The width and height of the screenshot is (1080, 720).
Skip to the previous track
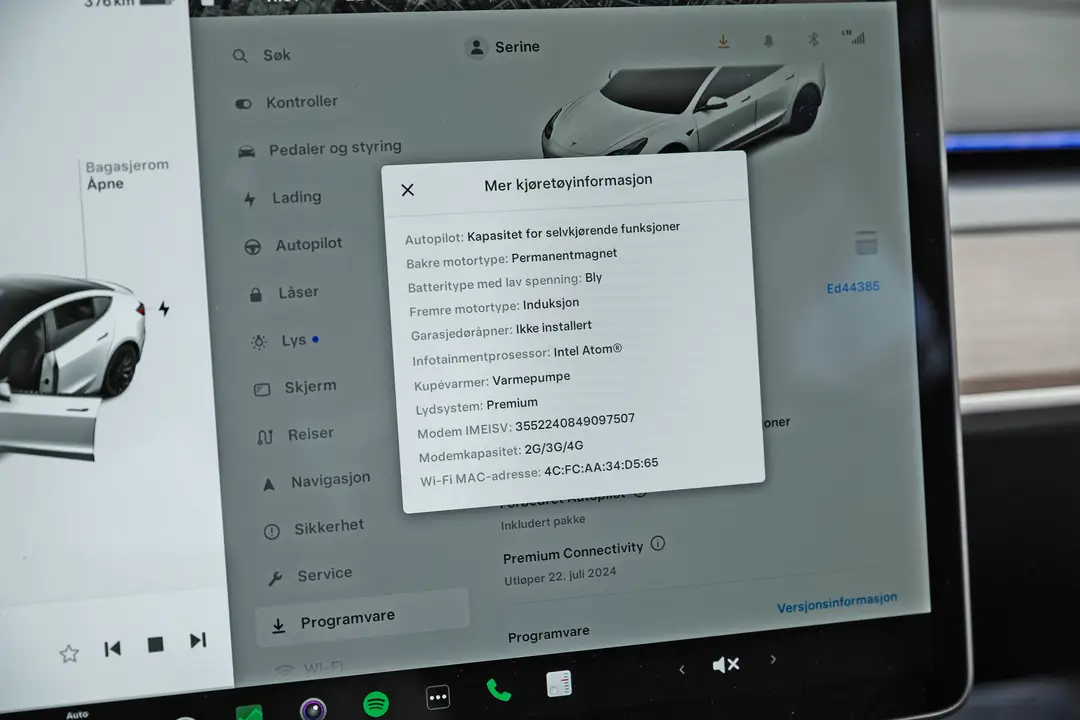tap(112, 648)
